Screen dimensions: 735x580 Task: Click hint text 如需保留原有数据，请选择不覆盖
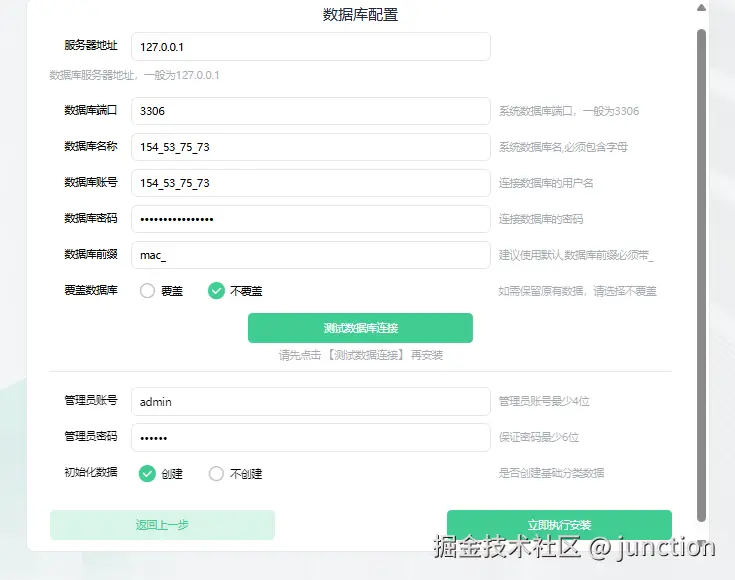577,291
